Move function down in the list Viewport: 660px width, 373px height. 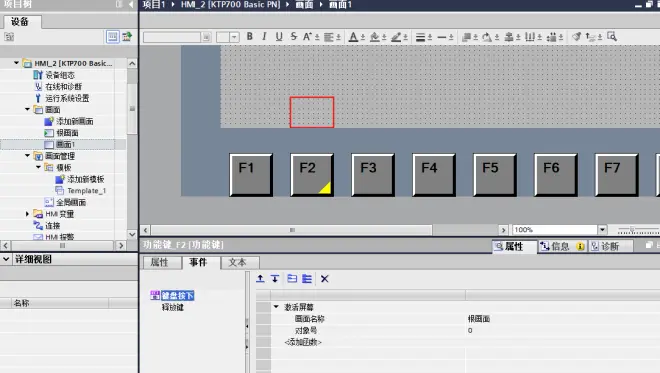(x=275, y=279)
